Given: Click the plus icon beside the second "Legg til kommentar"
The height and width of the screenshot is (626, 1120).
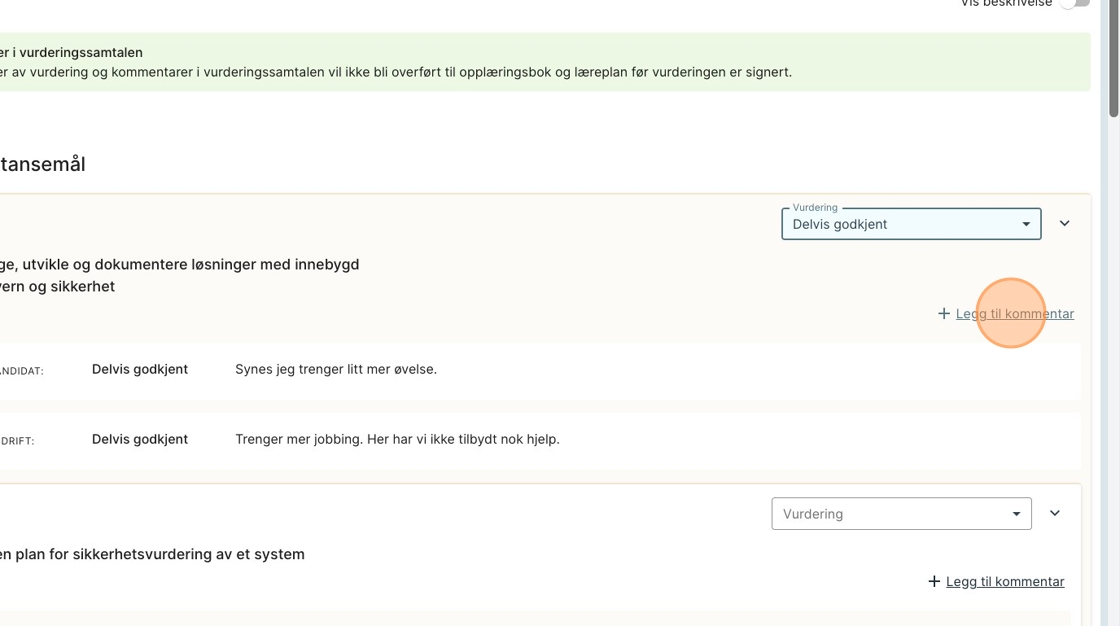Looking at the screenshot, I should click(933, 582).
